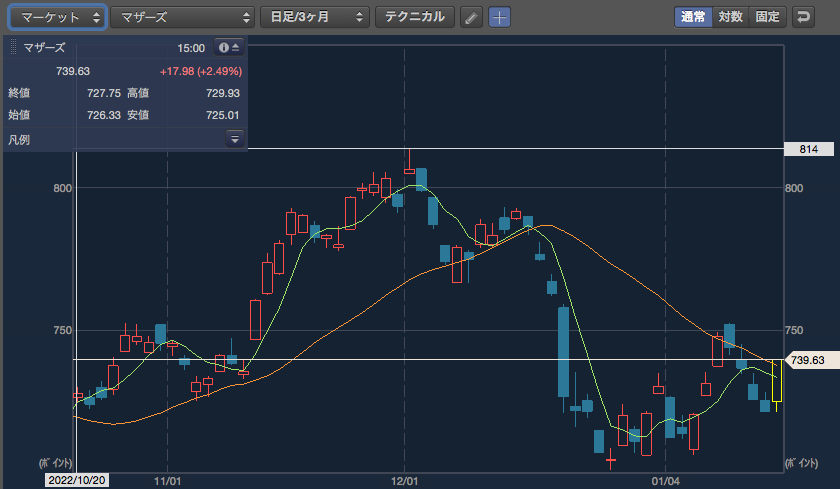
Task: Open the マザーズ index dropdown
Action: pos(183,17)
